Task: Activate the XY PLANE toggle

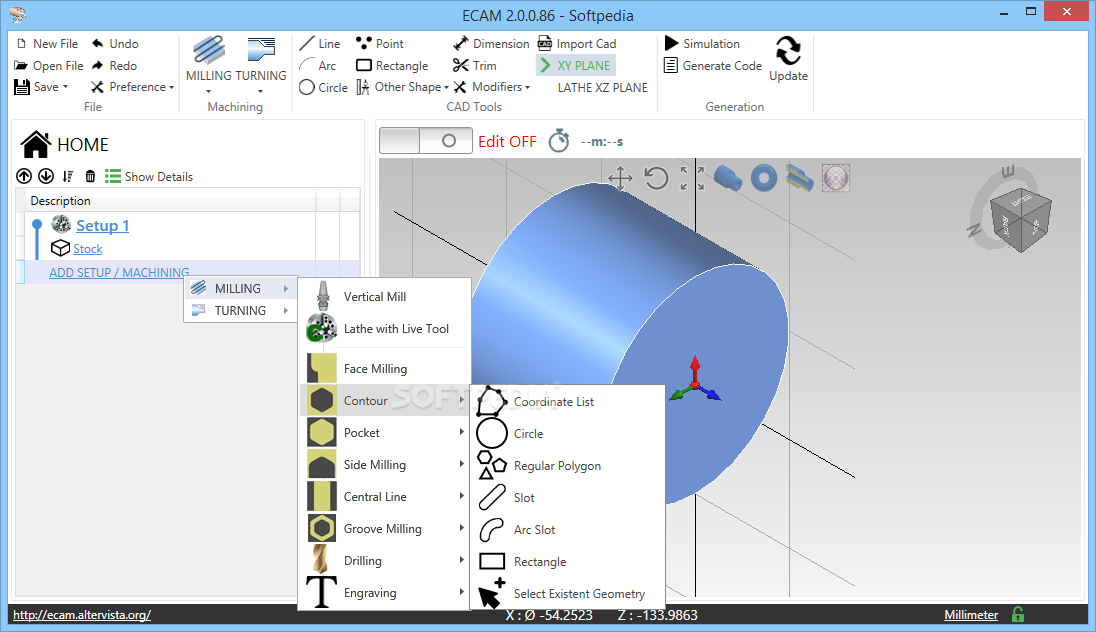Action: [x=576, y=66]
